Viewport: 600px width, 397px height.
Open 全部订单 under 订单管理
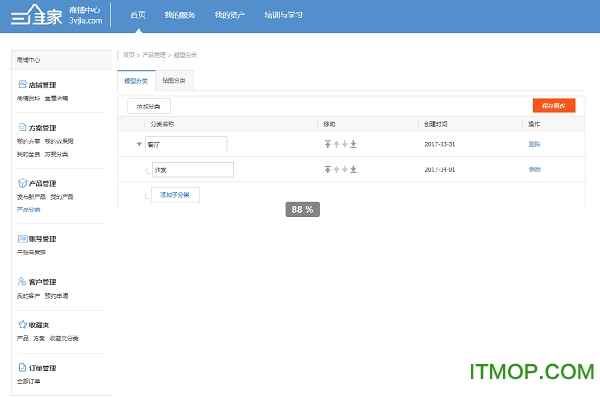click(28, 381)
